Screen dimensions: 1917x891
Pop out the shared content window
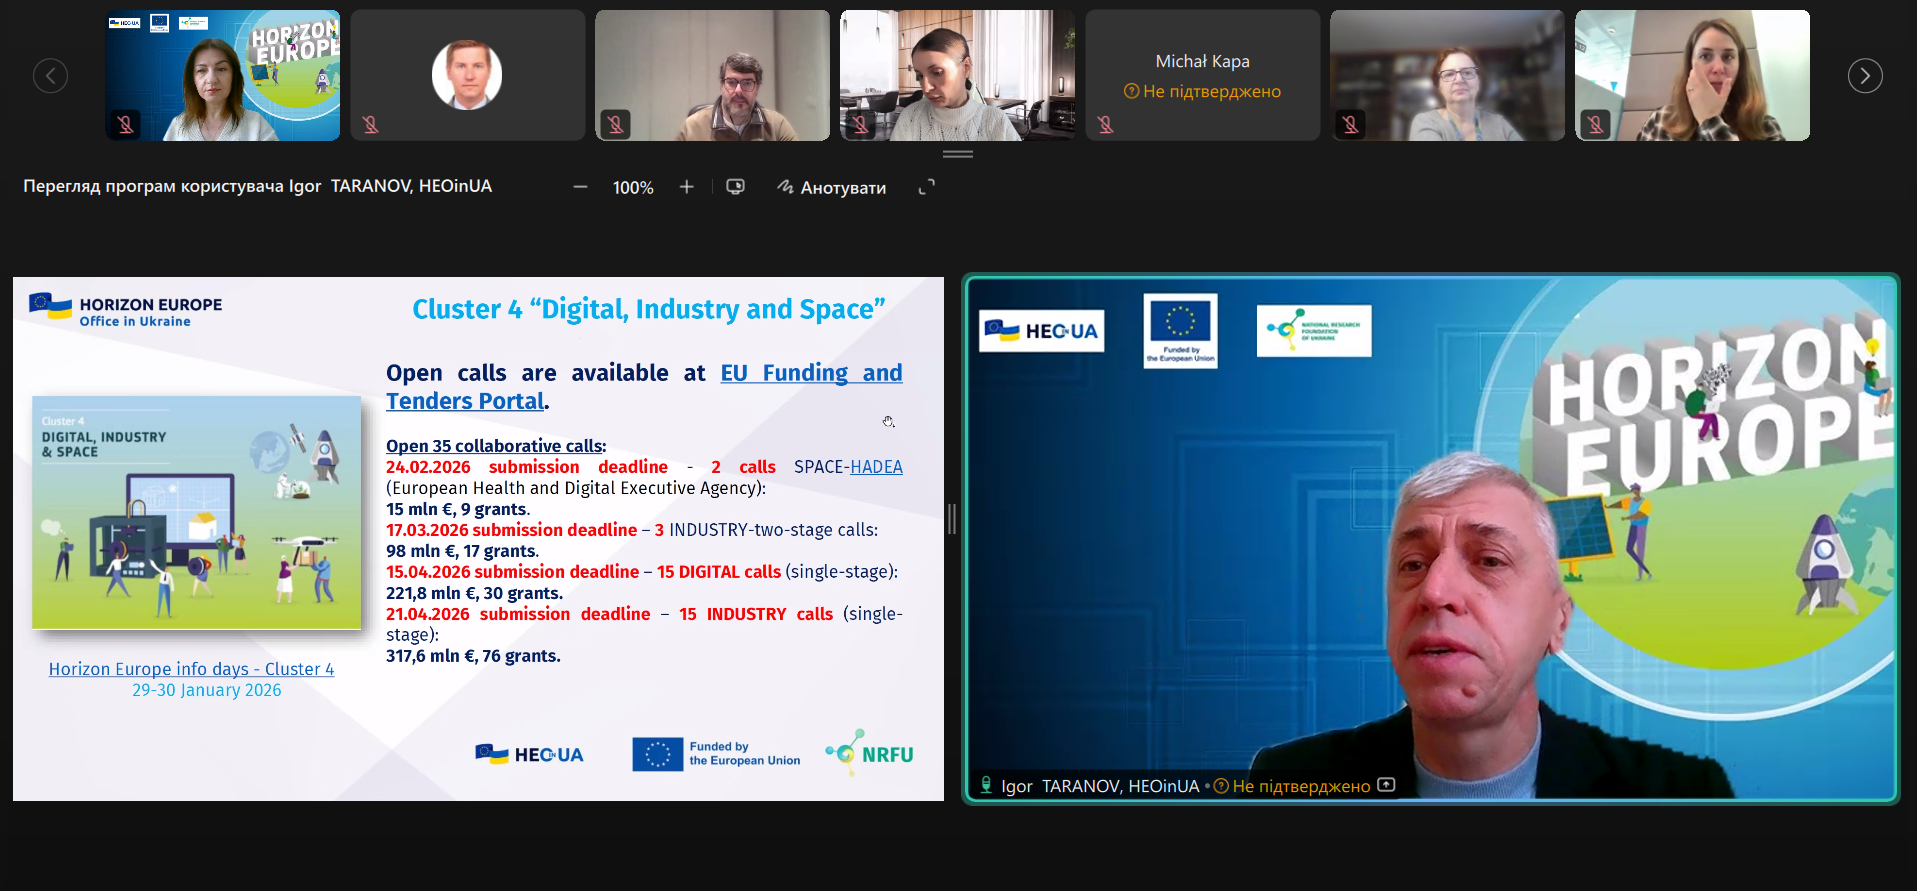pos(735,187)
